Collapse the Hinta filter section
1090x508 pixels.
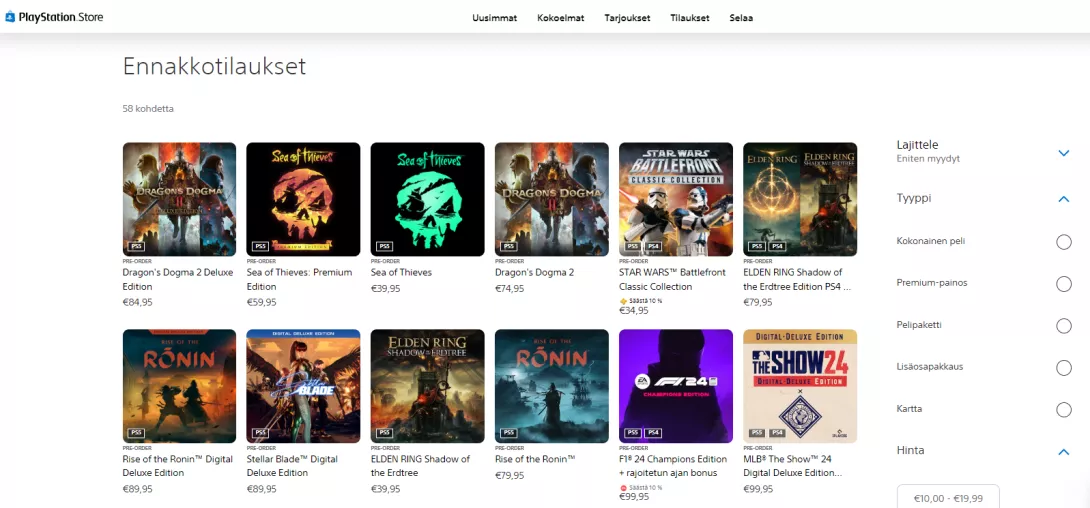tap(1063, 452)
